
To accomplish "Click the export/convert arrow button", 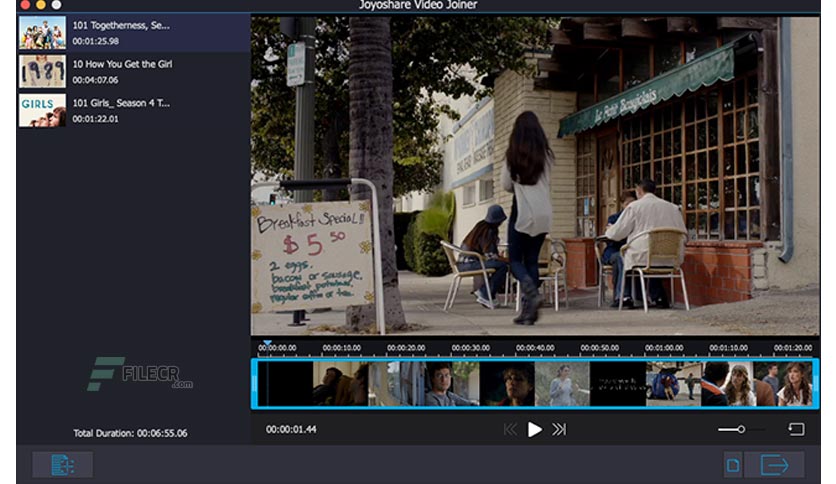I will (774, 465).
